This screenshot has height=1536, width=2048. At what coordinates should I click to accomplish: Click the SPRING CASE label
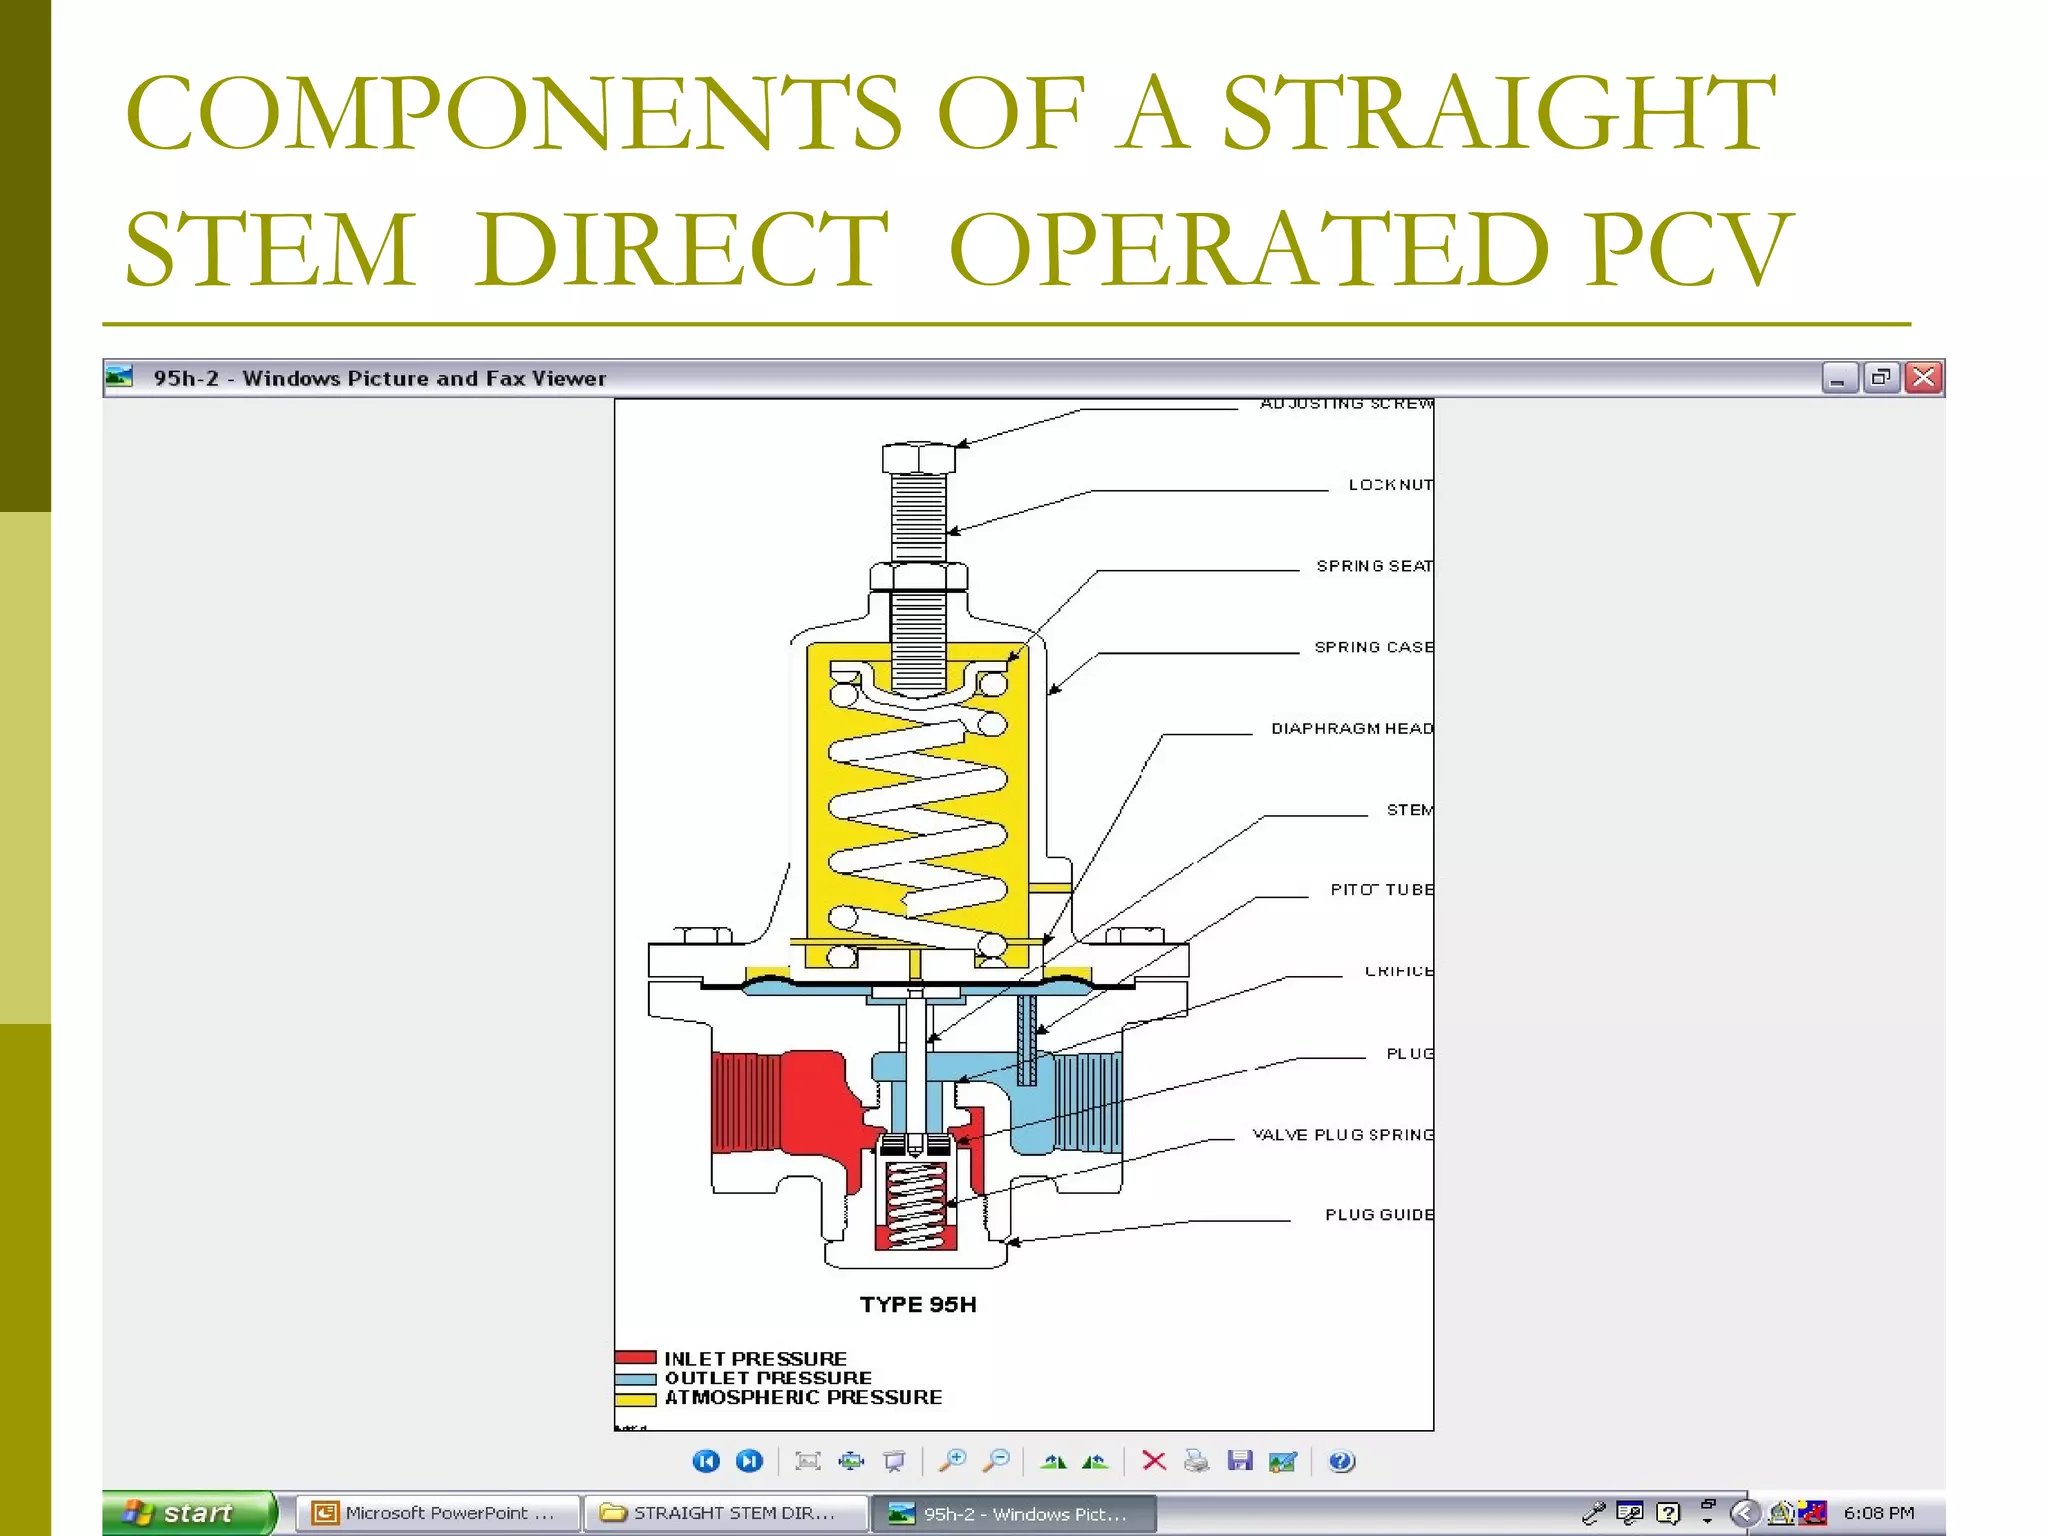(1373, 647)
